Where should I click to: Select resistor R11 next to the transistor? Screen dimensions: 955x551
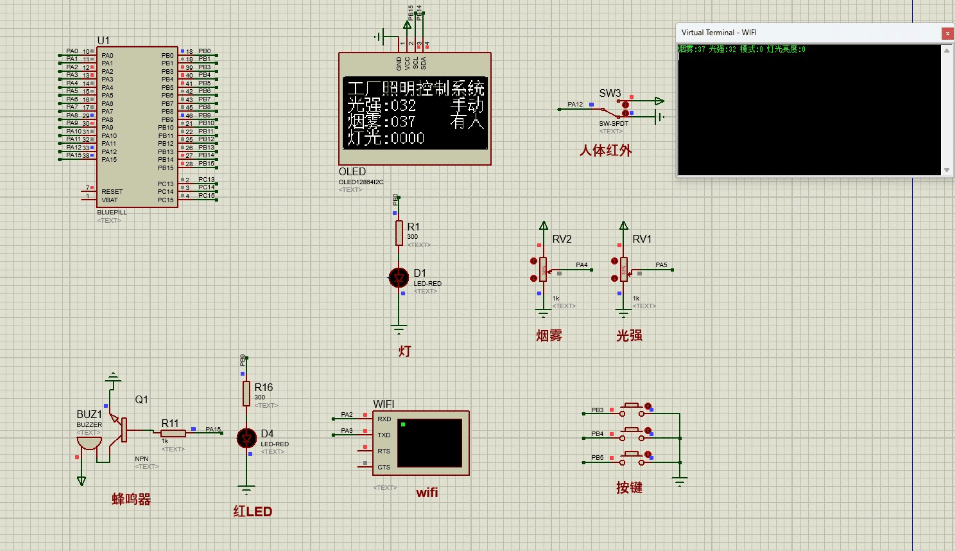(x=171, y=433)
